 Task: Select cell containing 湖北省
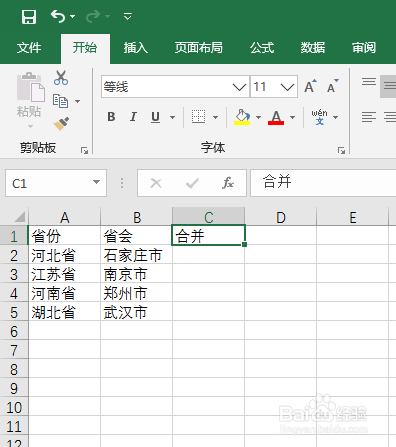[x=65, y=312]
